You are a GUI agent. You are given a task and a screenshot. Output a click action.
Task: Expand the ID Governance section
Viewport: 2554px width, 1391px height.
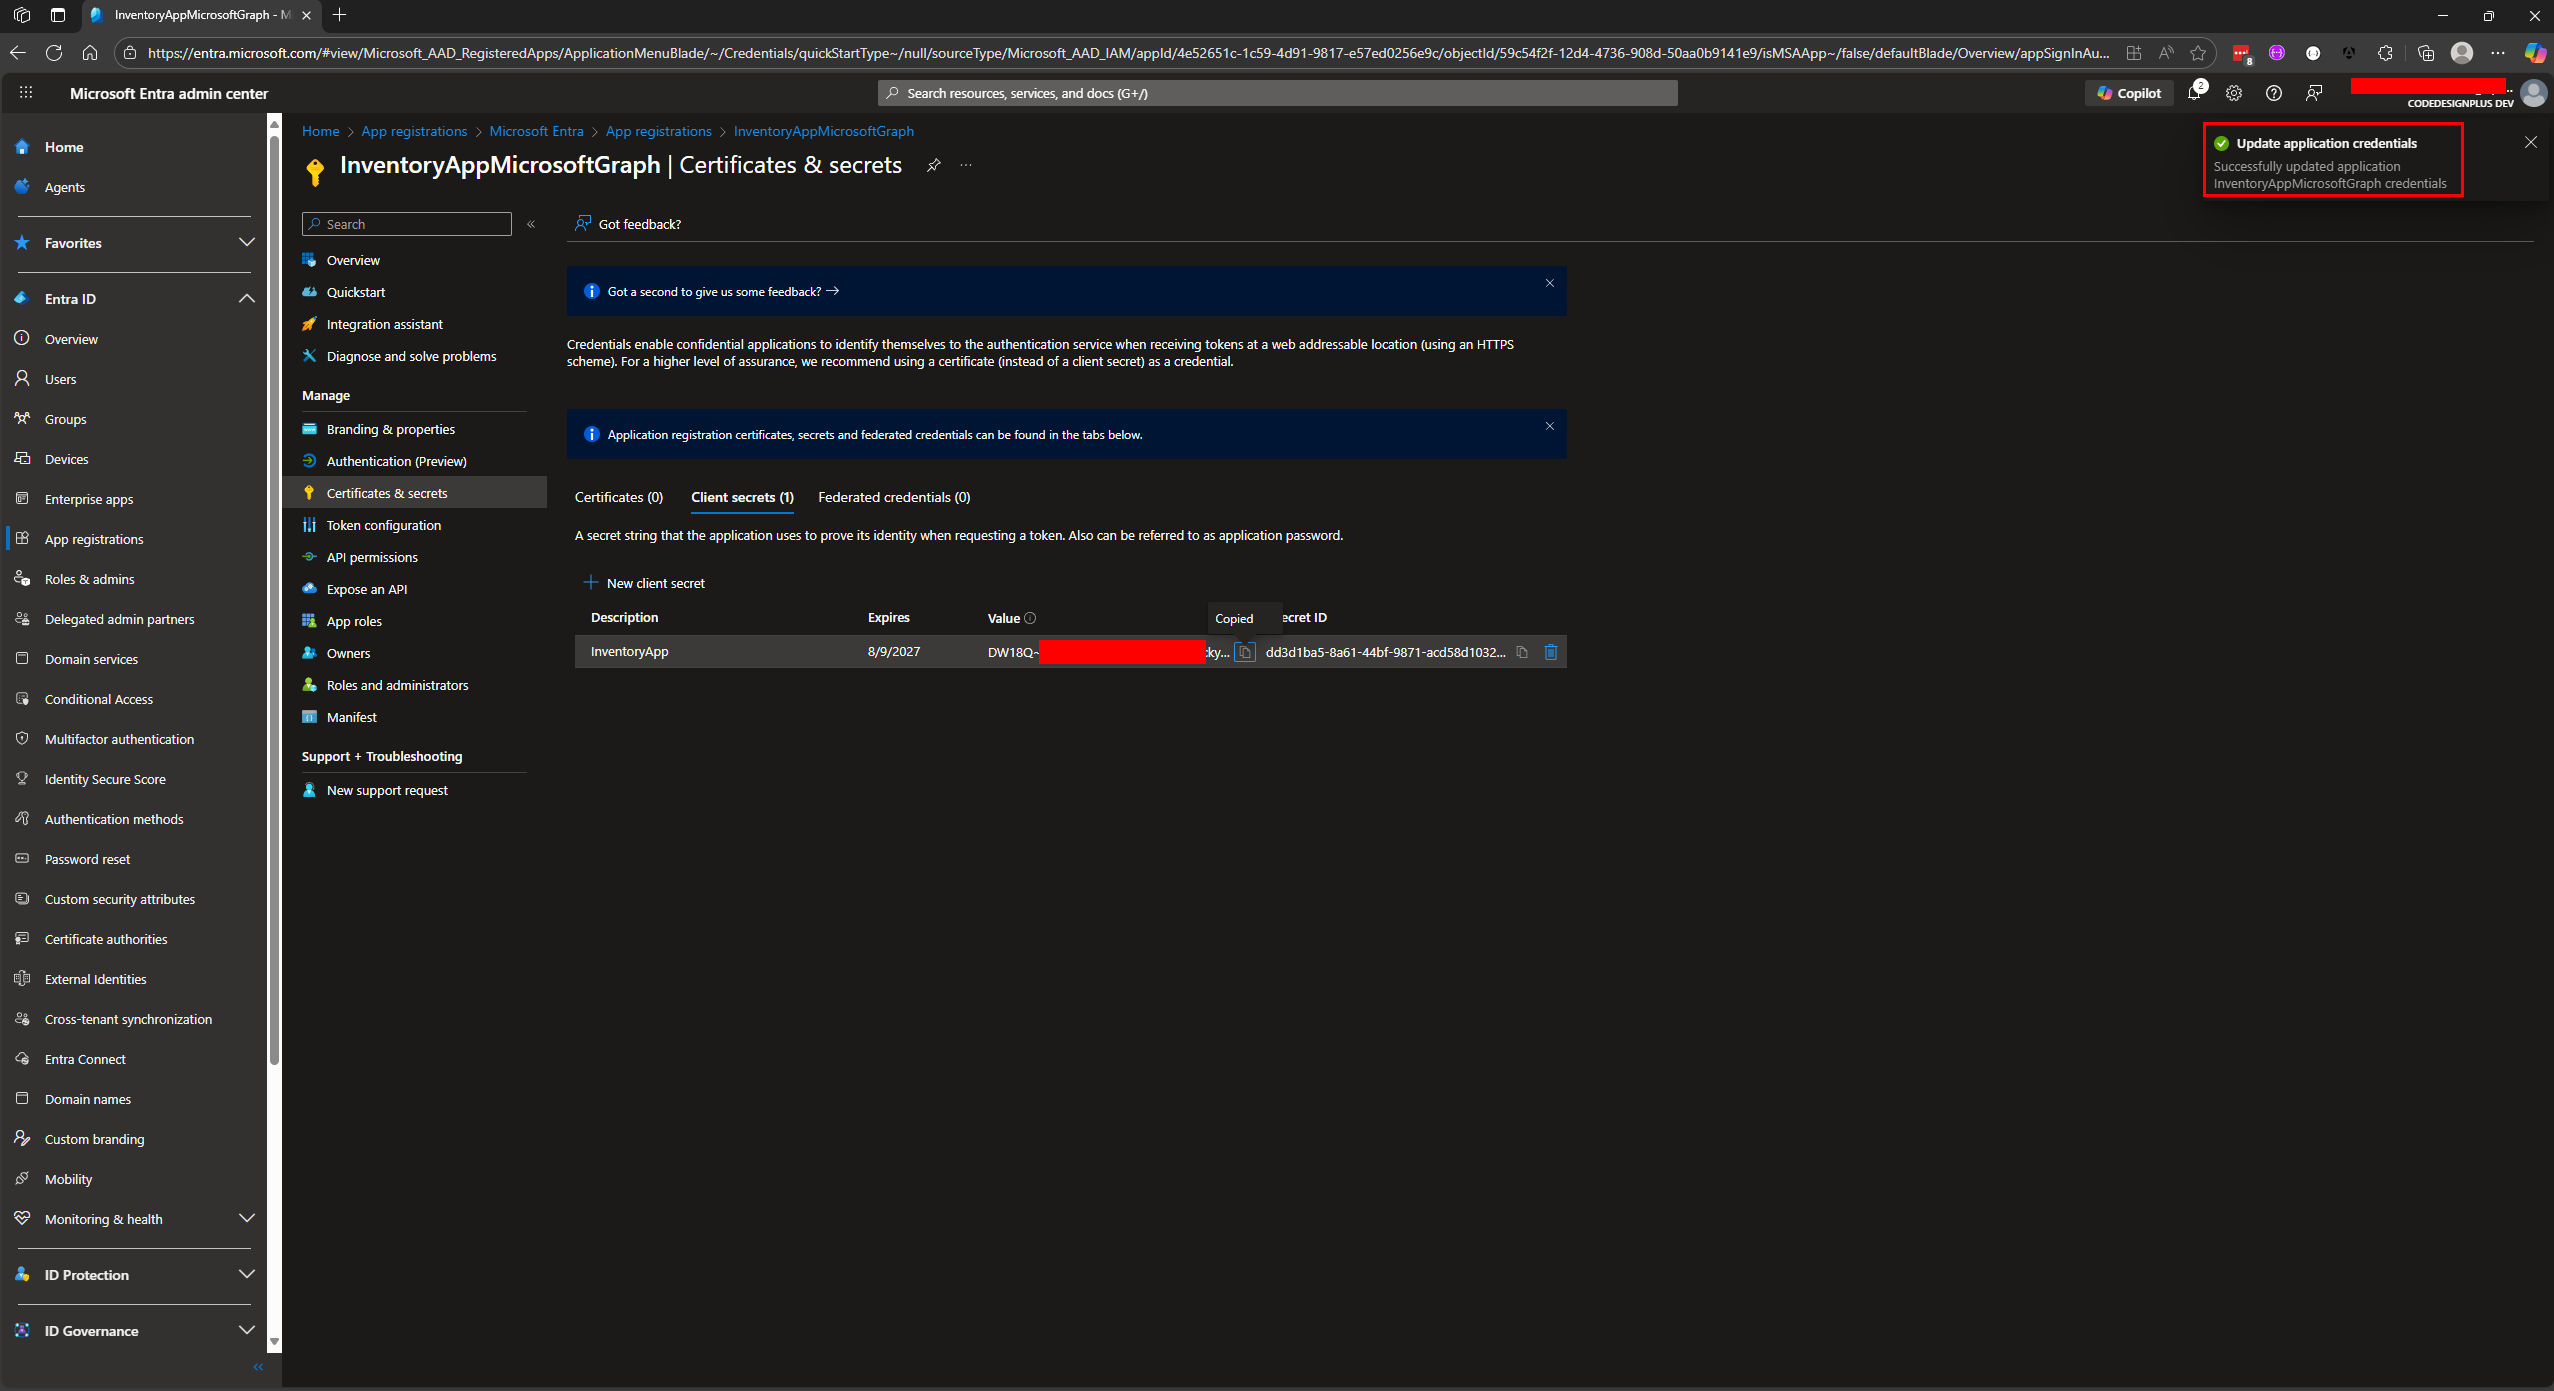pyautogui.click(x=247, y=1330)
